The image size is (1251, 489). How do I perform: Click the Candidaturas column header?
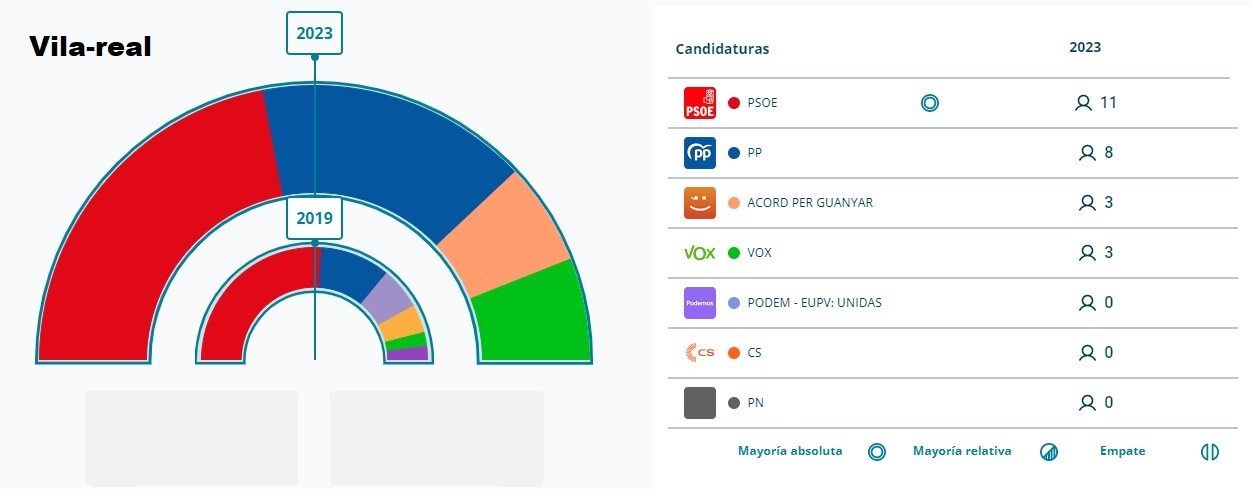click(x=723, y=49)
